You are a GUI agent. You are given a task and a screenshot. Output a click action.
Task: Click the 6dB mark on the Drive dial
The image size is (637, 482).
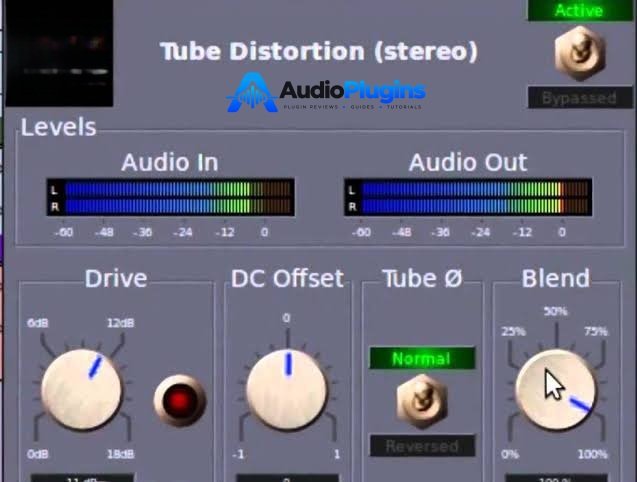tap(37, 323)
